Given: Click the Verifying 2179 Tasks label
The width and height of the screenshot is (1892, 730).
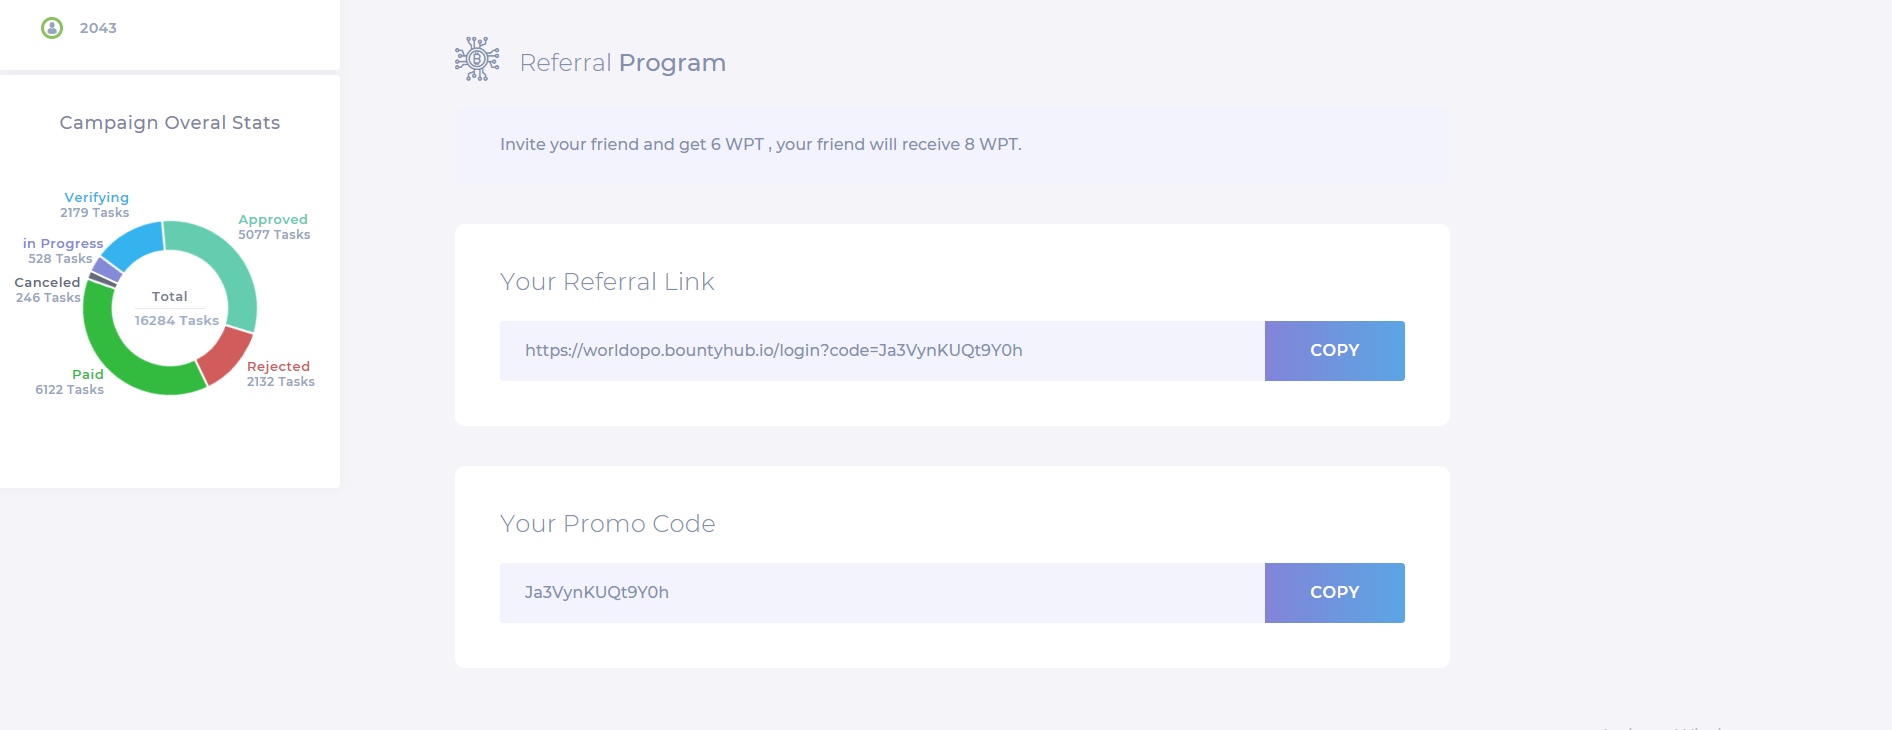Looking at the screenshot, I should click(x=95, y=205).
